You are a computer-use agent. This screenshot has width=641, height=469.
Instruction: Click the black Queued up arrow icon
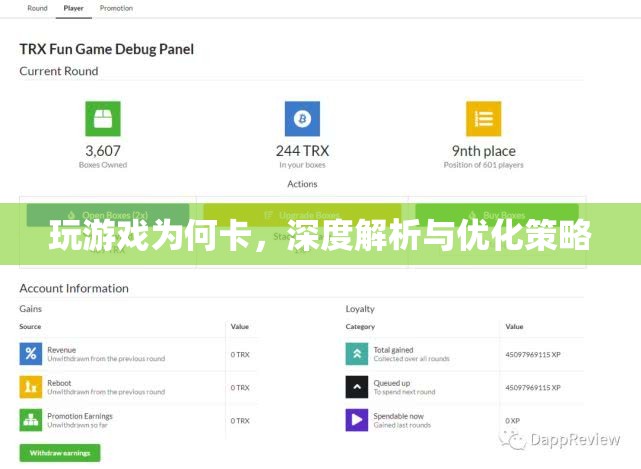[x=357, y=387]
